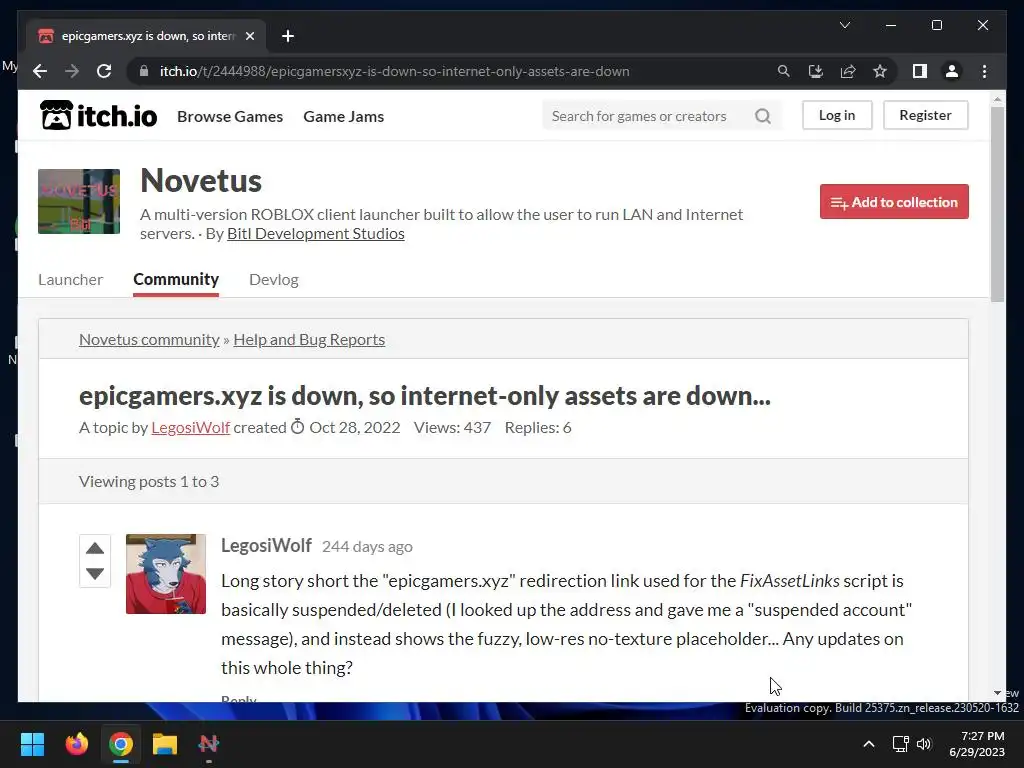This screenshot has height=768, width=1024.
Task: Open File Explorer from the taskbar
Action: [165, 744]
